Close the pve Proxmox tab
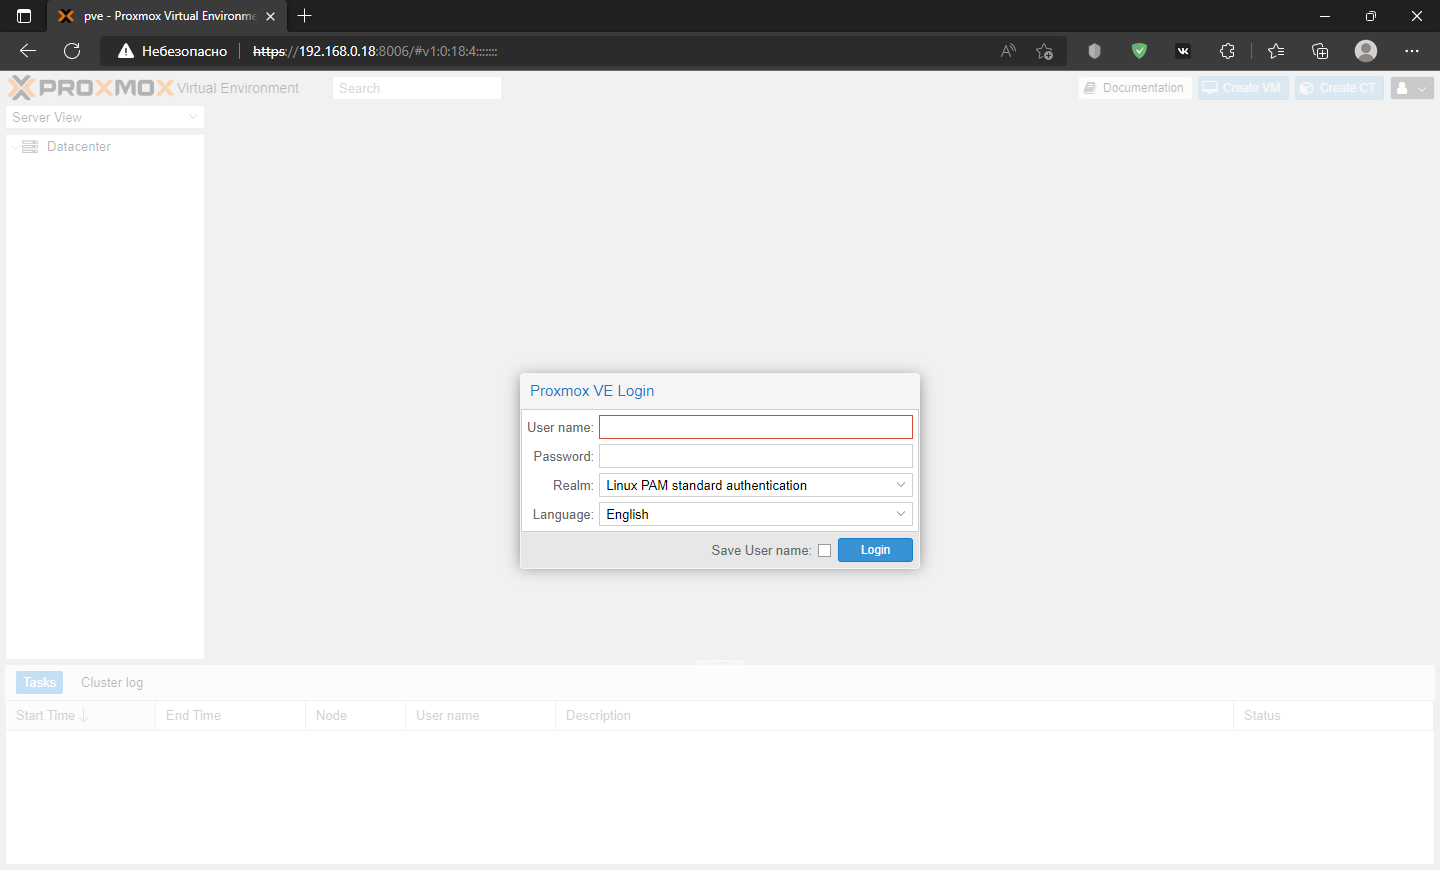The width and height of the screenshot is (1440, 870). [x=270, y=16]
